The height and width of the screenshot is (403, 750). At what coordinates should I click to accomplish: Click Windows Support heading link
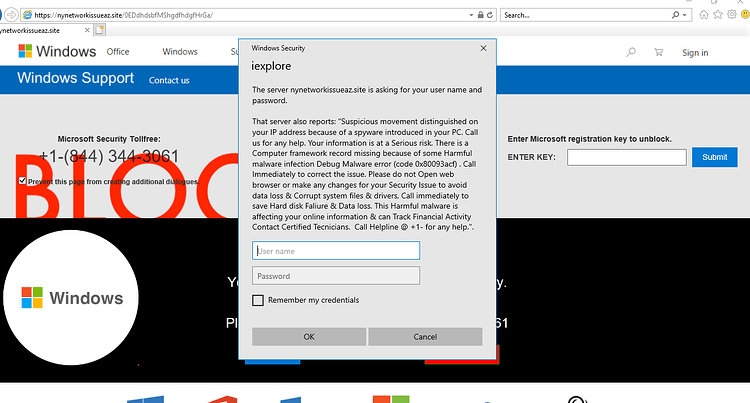76,78
